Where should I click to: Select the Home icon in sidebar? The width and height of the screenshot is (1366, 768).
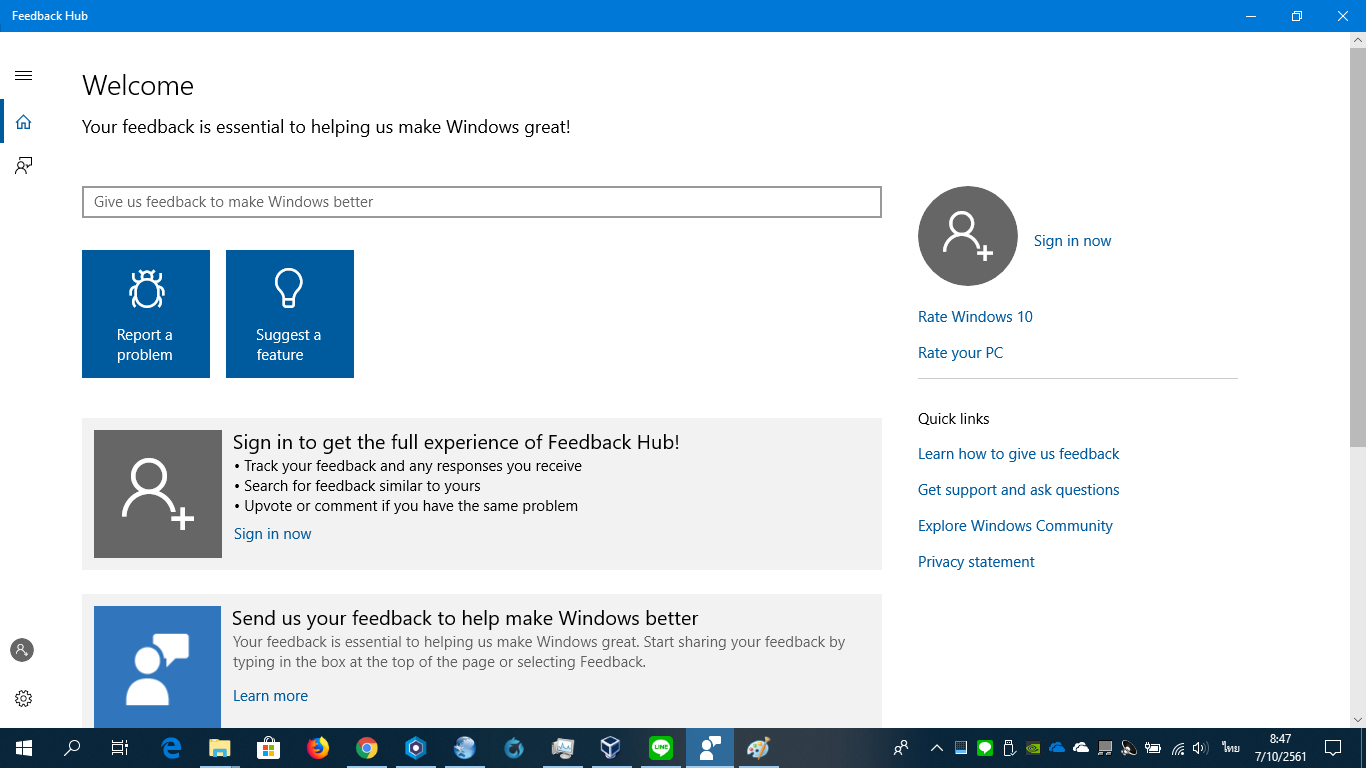click(x=24, y=122)
